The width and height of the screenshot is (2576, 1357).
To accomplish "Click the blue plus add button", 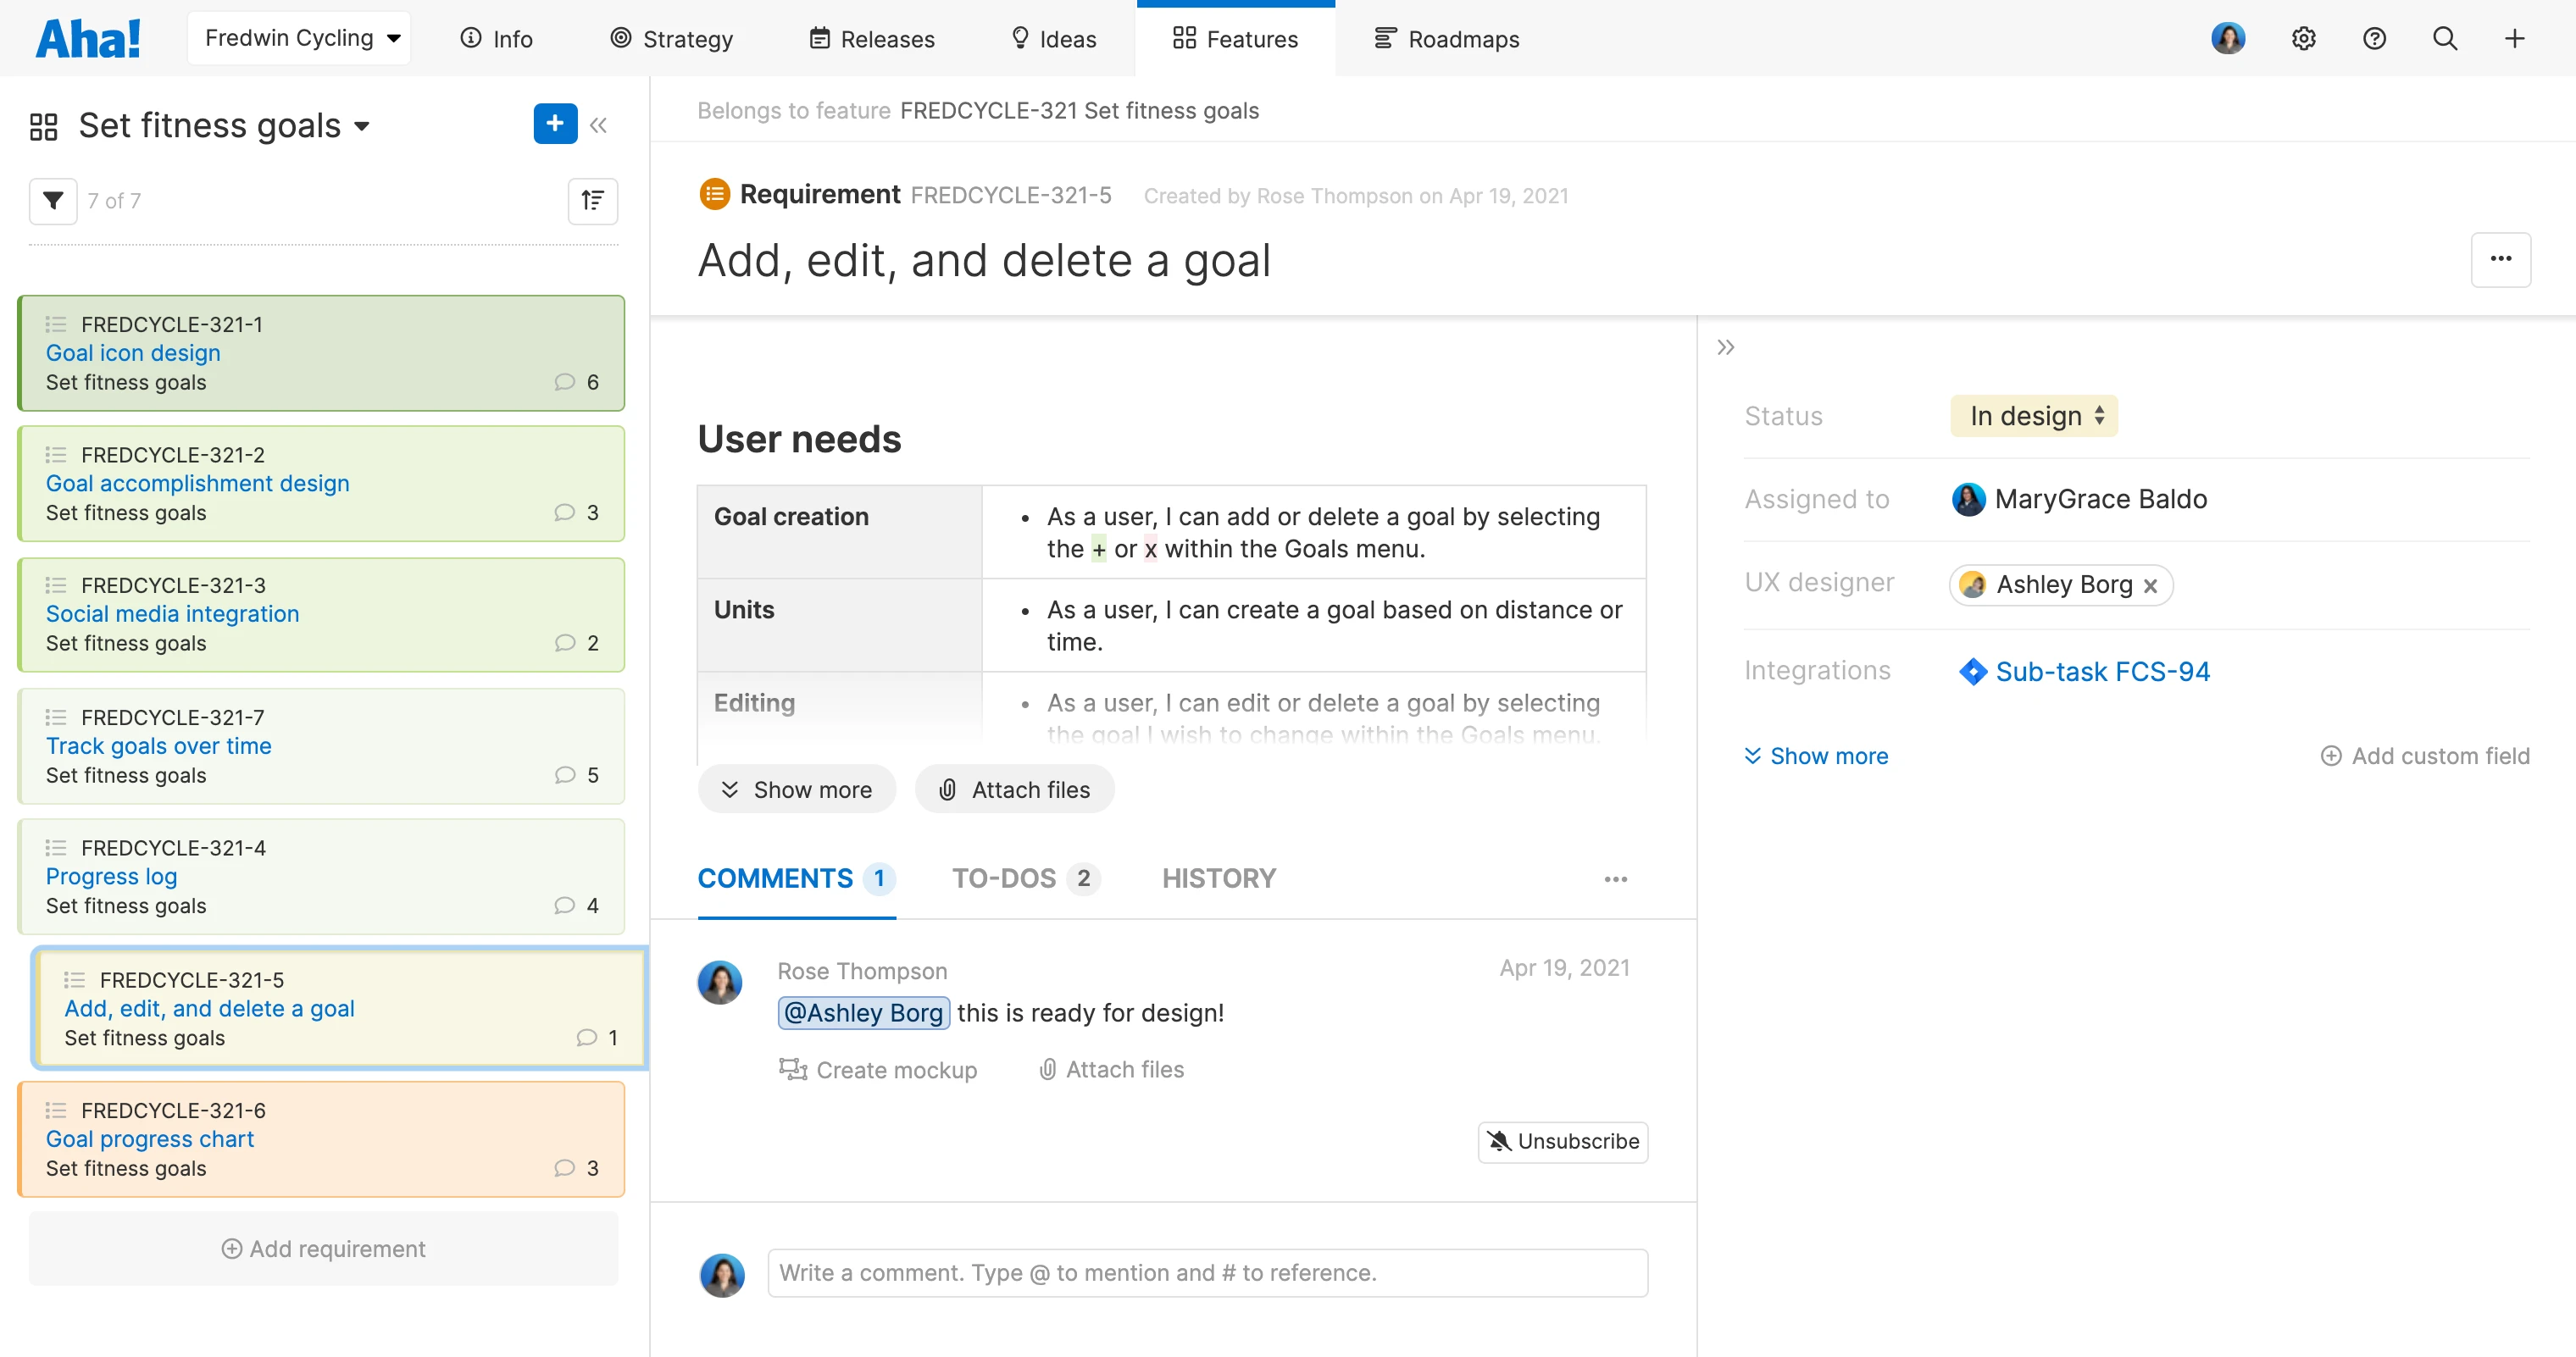I will [555, 124].
